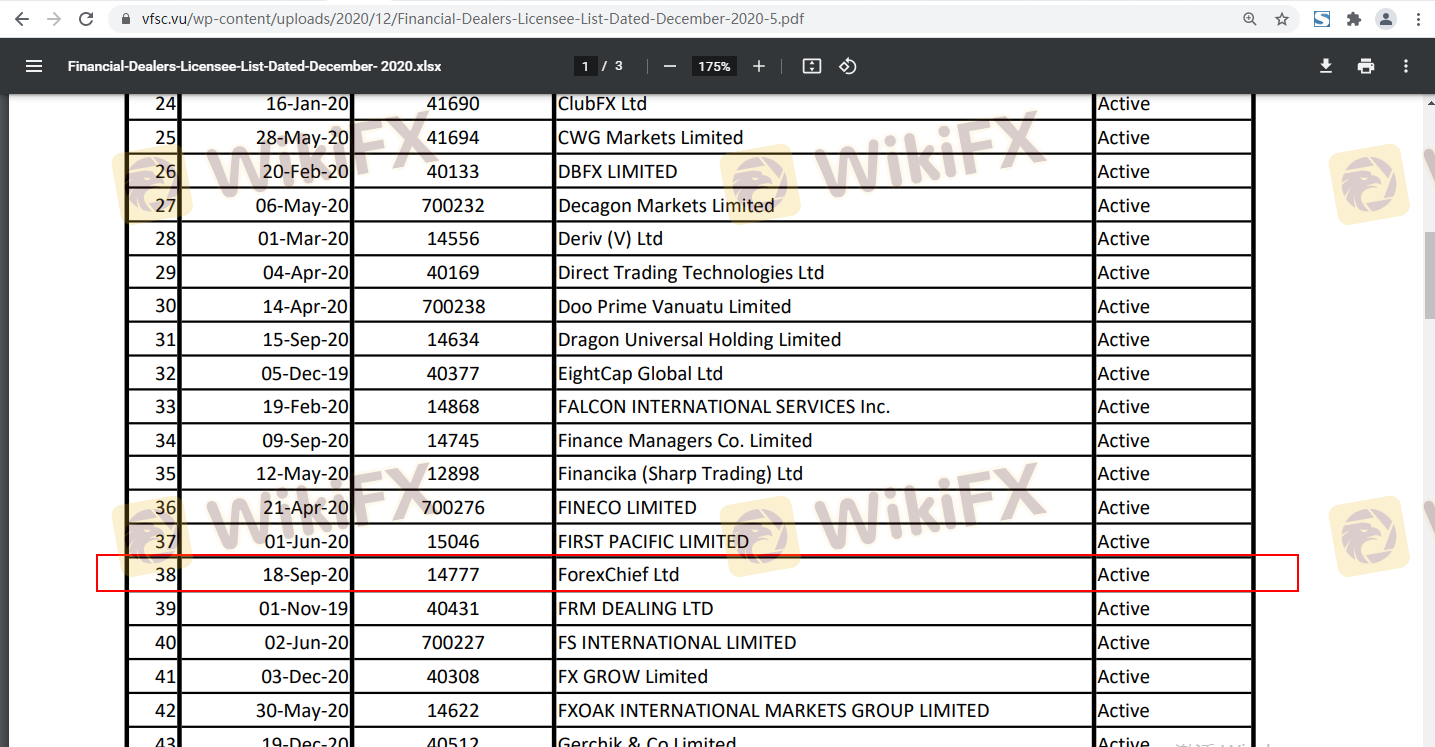
Task: Rotate the document counterclockwise
Action: point(848,66)
